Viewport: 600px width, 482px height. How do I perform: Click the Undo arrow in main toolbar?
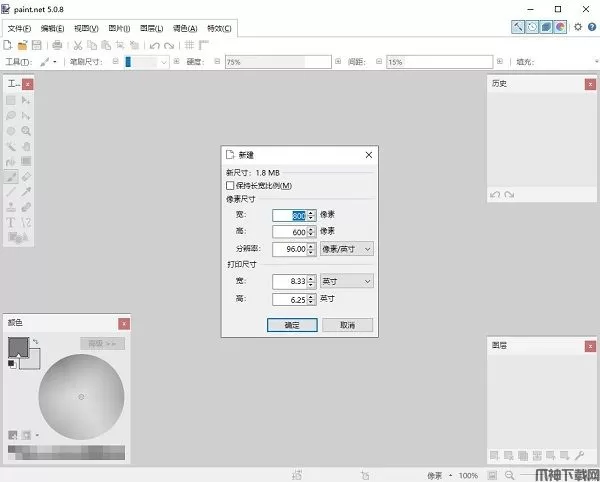155,46
